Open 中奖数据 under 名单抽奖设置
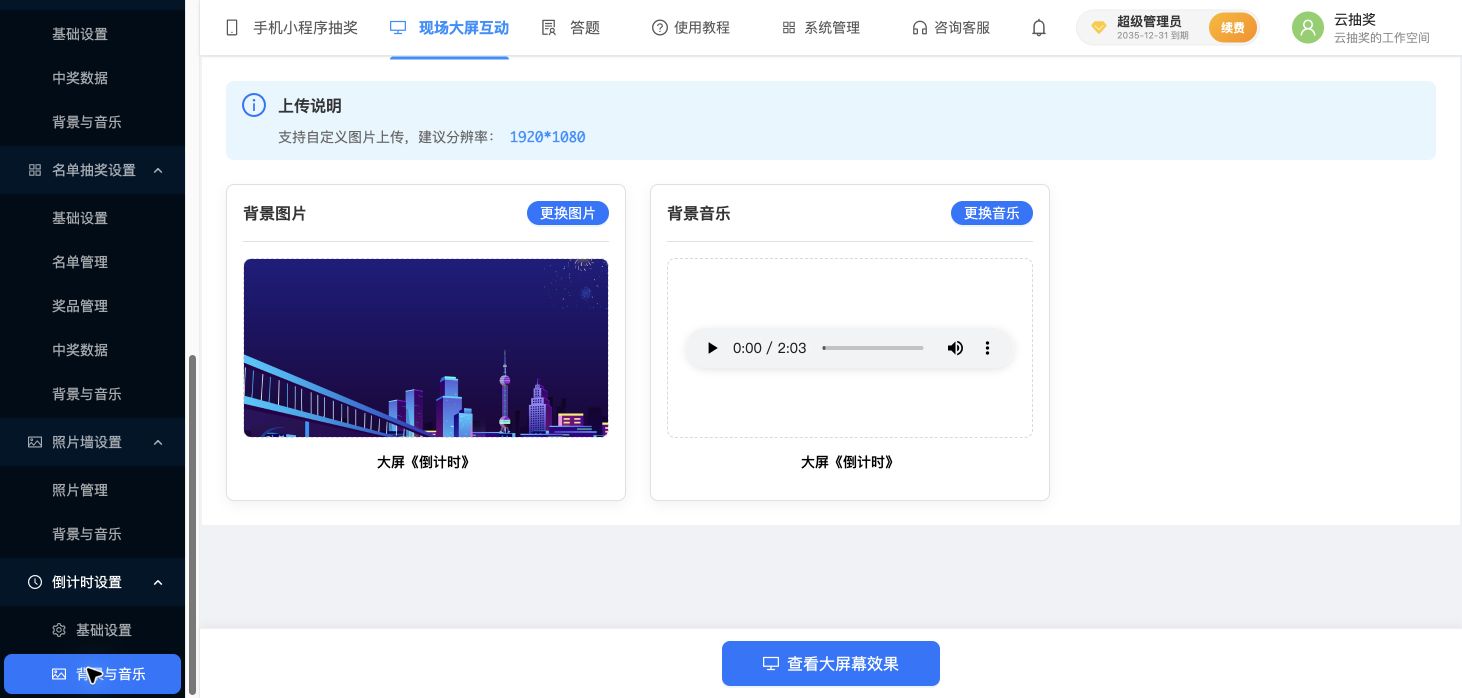Viewport: 1462px width, 698px height. tap(80, 350)
